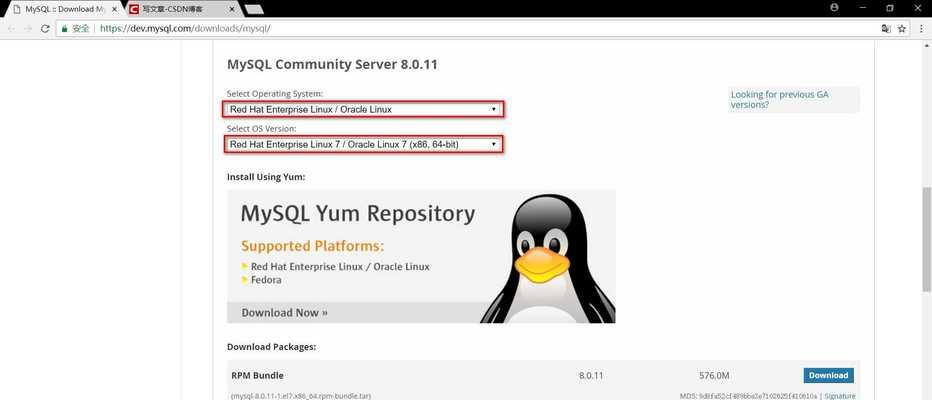Click the 8.0.11 version cell
This screenshot has width=932, height=400.
(591, 376)
